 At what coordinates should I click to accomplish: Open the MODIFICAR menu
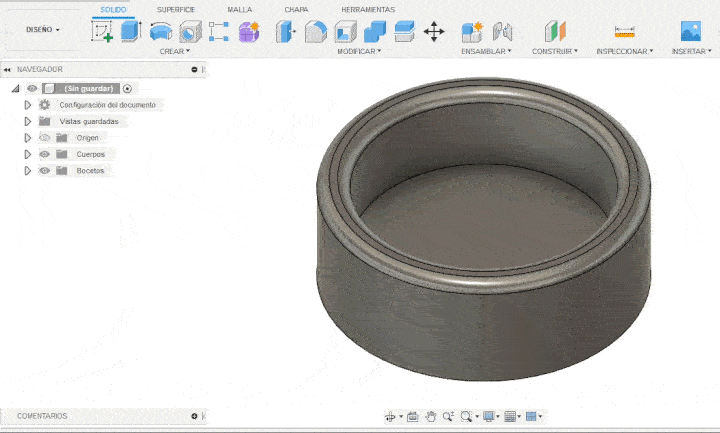[x=358, y=51]
